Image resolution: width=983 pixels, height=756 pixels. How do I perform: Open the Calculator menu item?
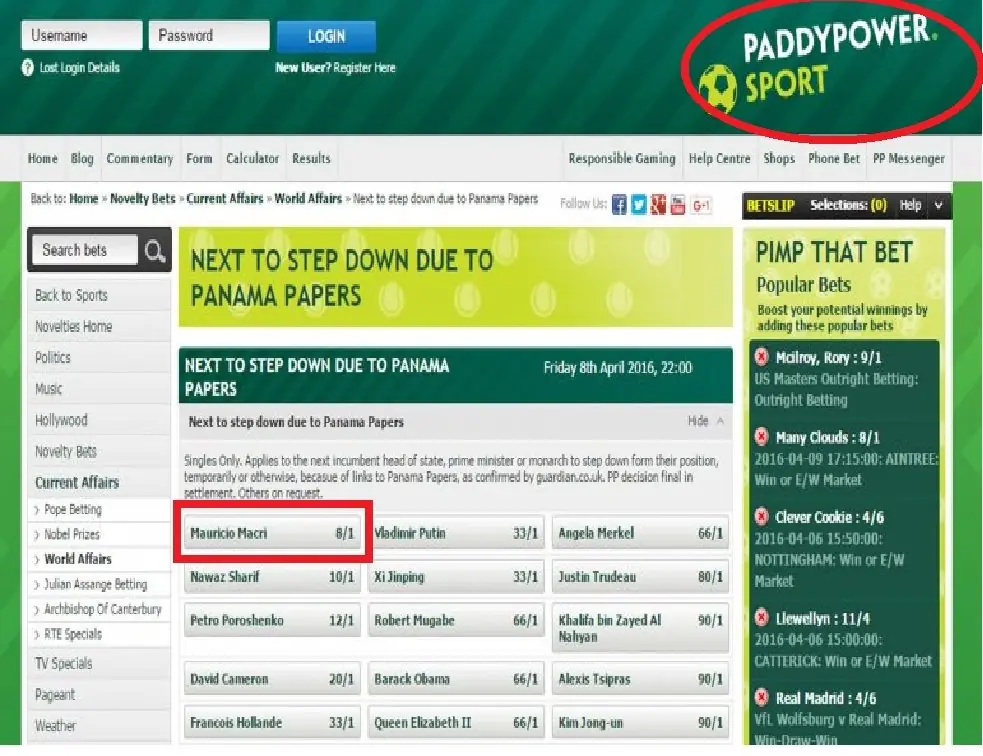tap(253, 159)
